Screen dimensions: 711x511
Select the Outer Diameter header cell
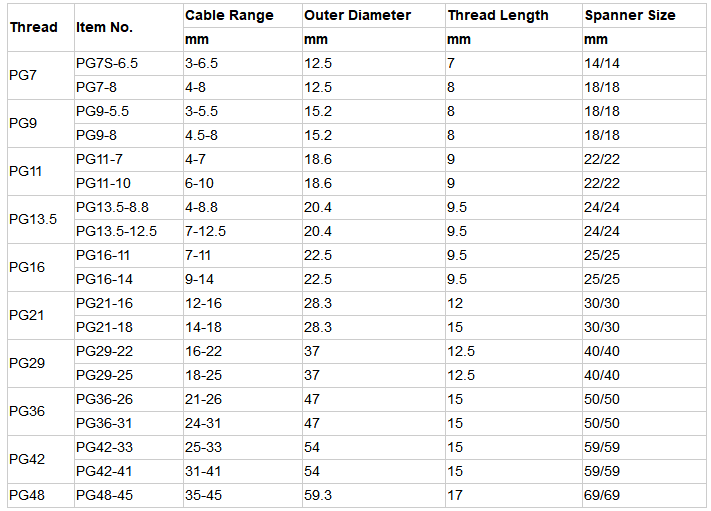(357, 16)
